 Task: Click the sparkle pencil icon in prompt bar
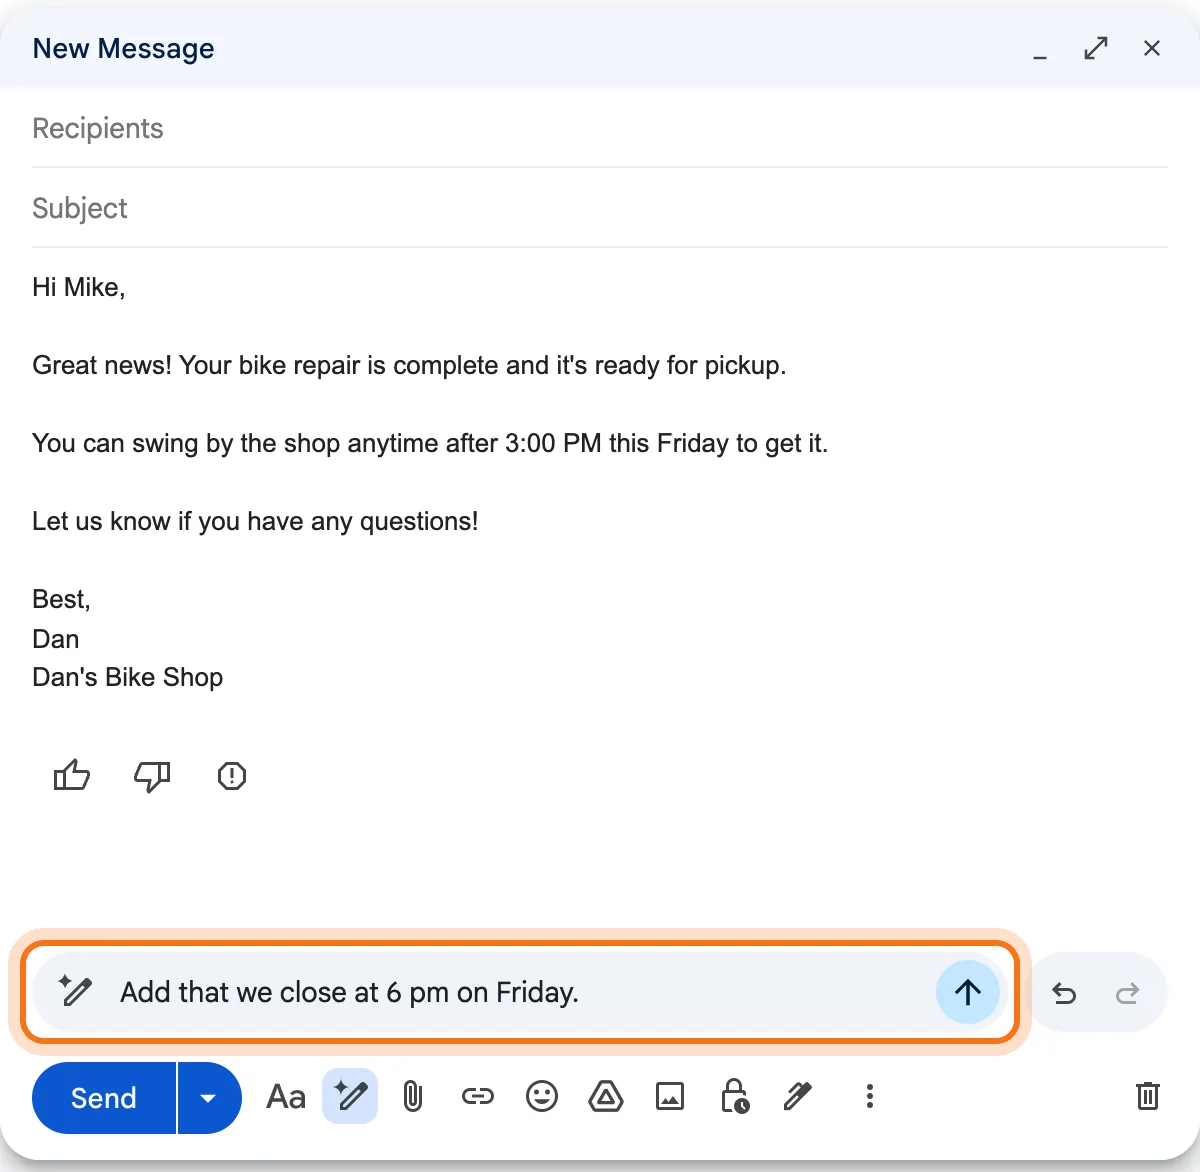pyautogui.click(x=75, y=991)
